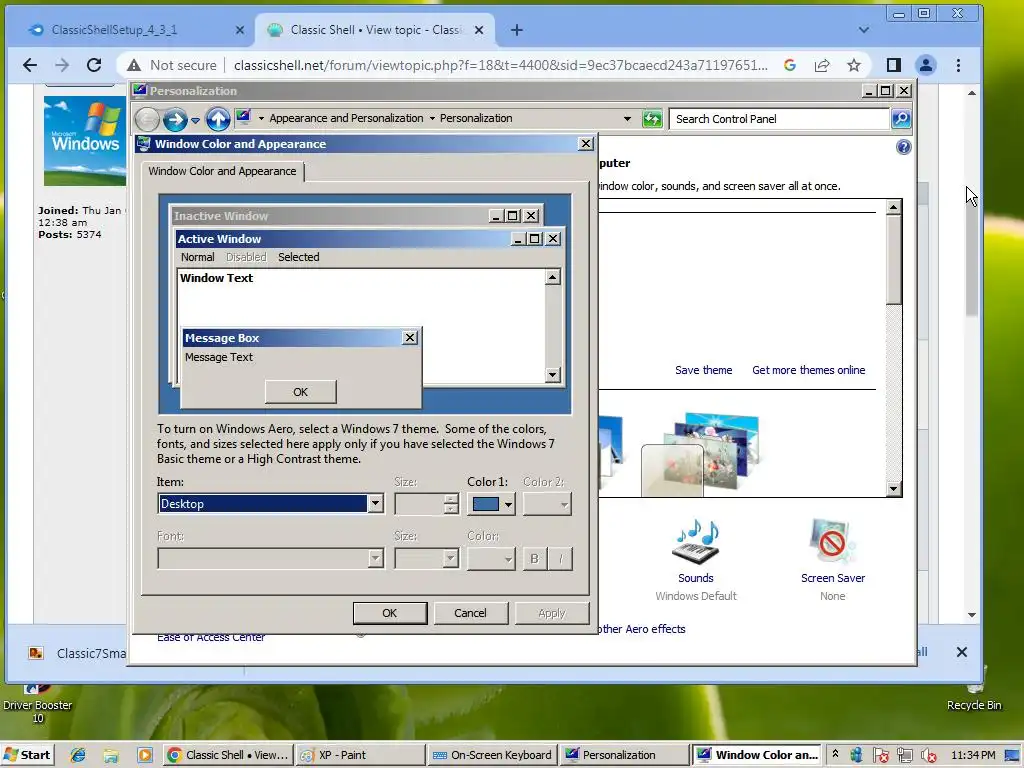The width and height of the screenshot is (1024, 768).
Task: Open a new Chrome tab
Action: point(517,30)
